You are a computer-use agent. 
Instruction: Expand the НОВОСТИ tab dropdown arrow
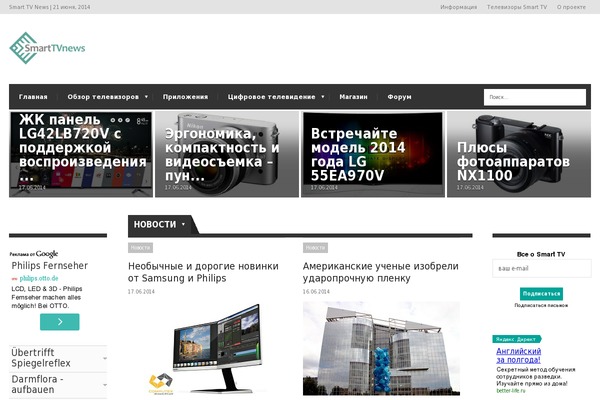pos(183,224)
